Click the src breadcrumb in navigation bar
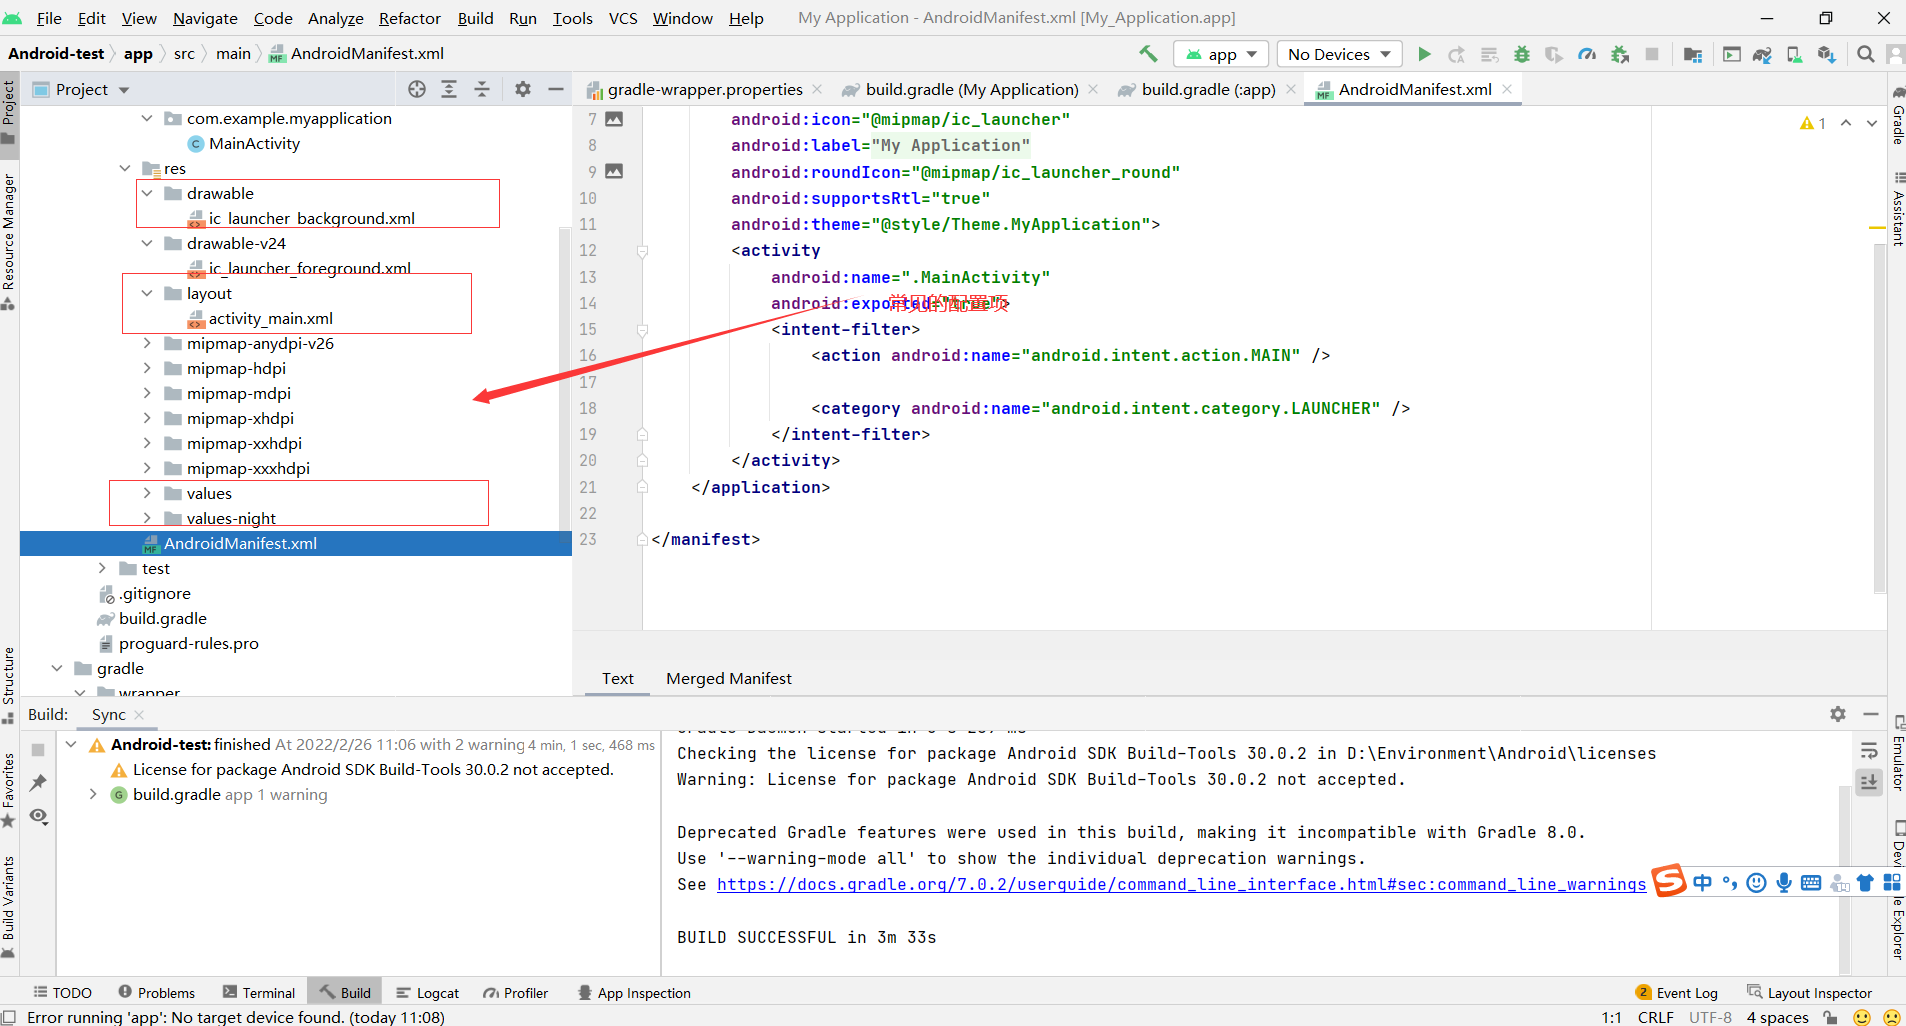Viewport: 1906px width, 1026px height. pos(184,54)
